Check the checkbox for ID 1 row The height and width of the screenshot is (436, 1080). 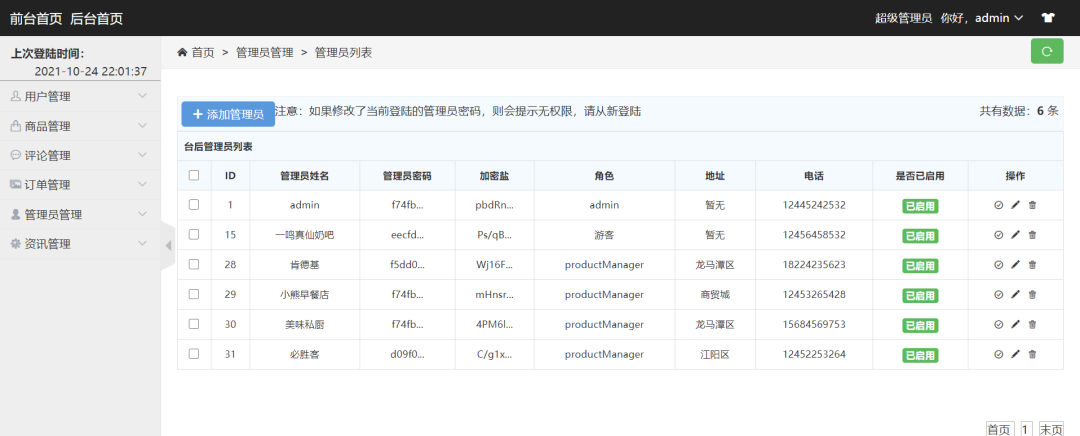194,205
